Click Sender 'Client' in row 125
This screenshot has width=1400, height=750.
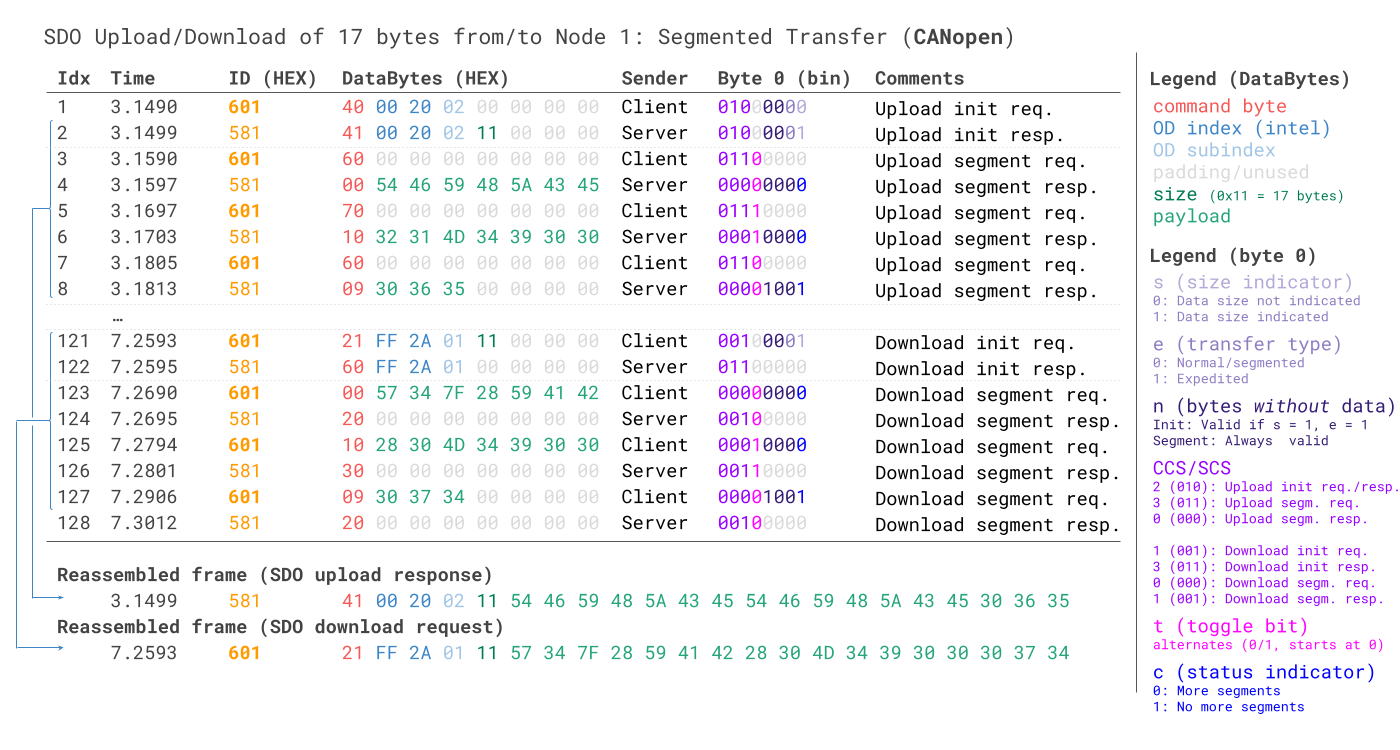(x=655, y=445)
